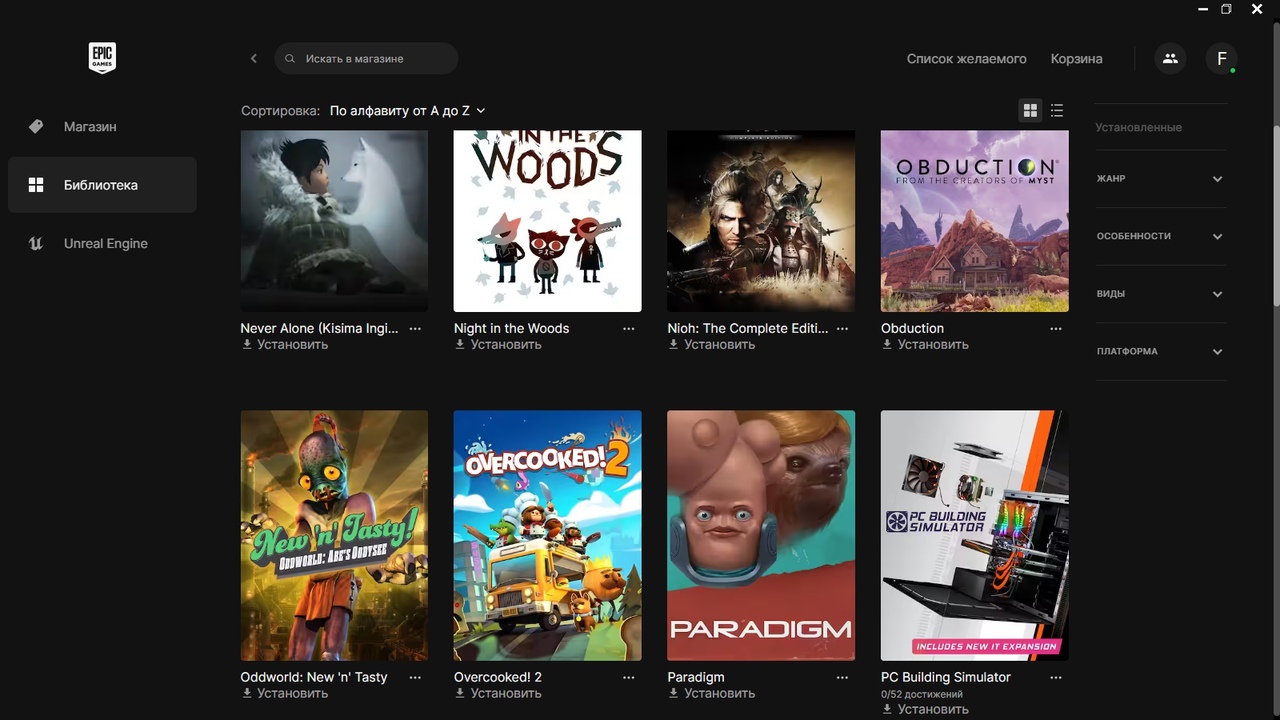Open more options for Oddworld: New 'n' Tasty
1280x720 pixels.
pyautogui.click(x=415, y=677)
